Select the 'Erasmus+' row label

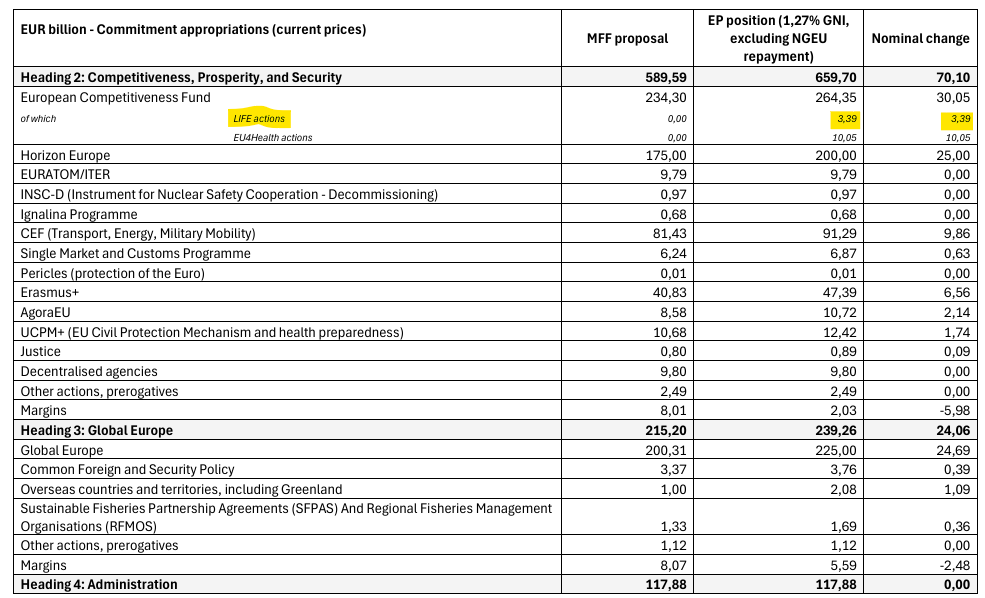point(49,292)
